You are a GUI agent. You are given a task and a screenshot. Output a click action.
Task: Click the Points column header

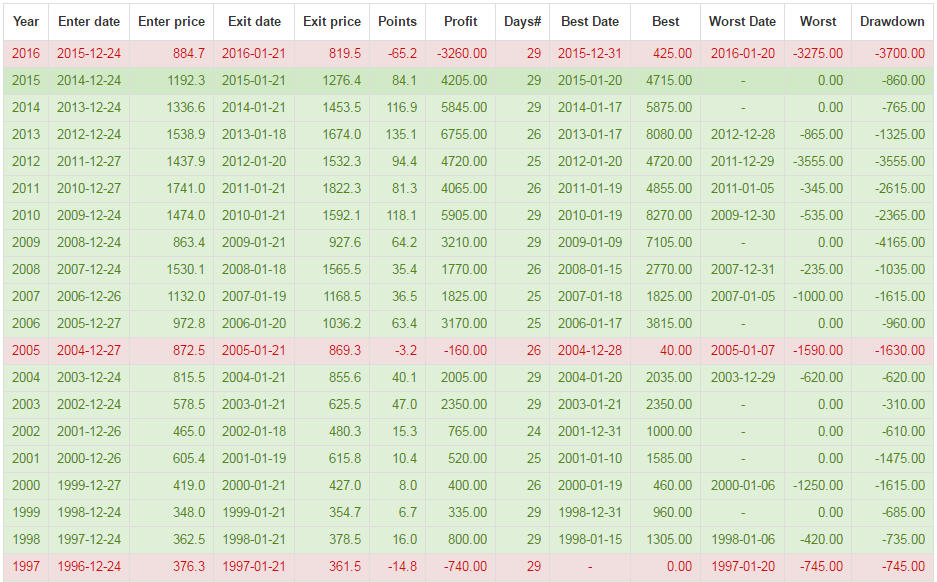(397, 22)
